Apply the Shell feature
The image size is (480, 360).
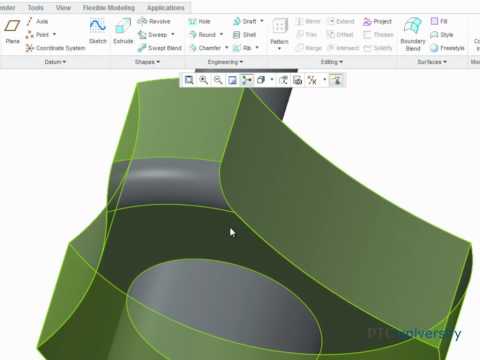244,35
